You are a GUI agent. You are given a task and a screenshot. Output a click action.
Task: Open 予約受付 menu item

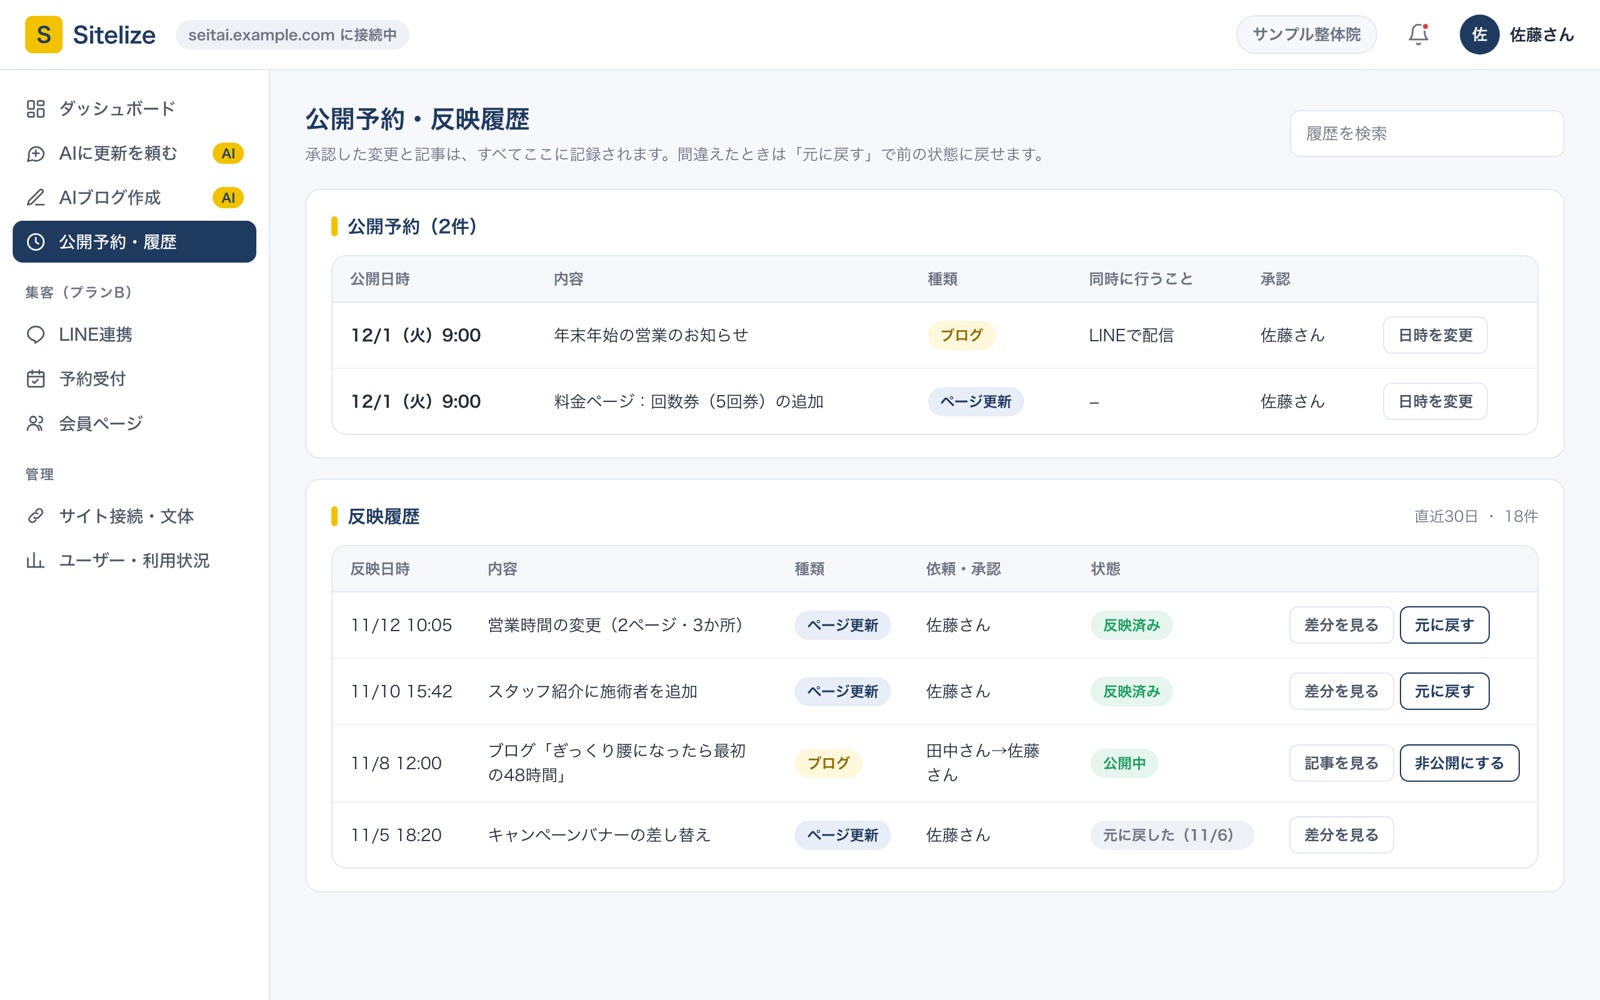click(x=134, y=379)
